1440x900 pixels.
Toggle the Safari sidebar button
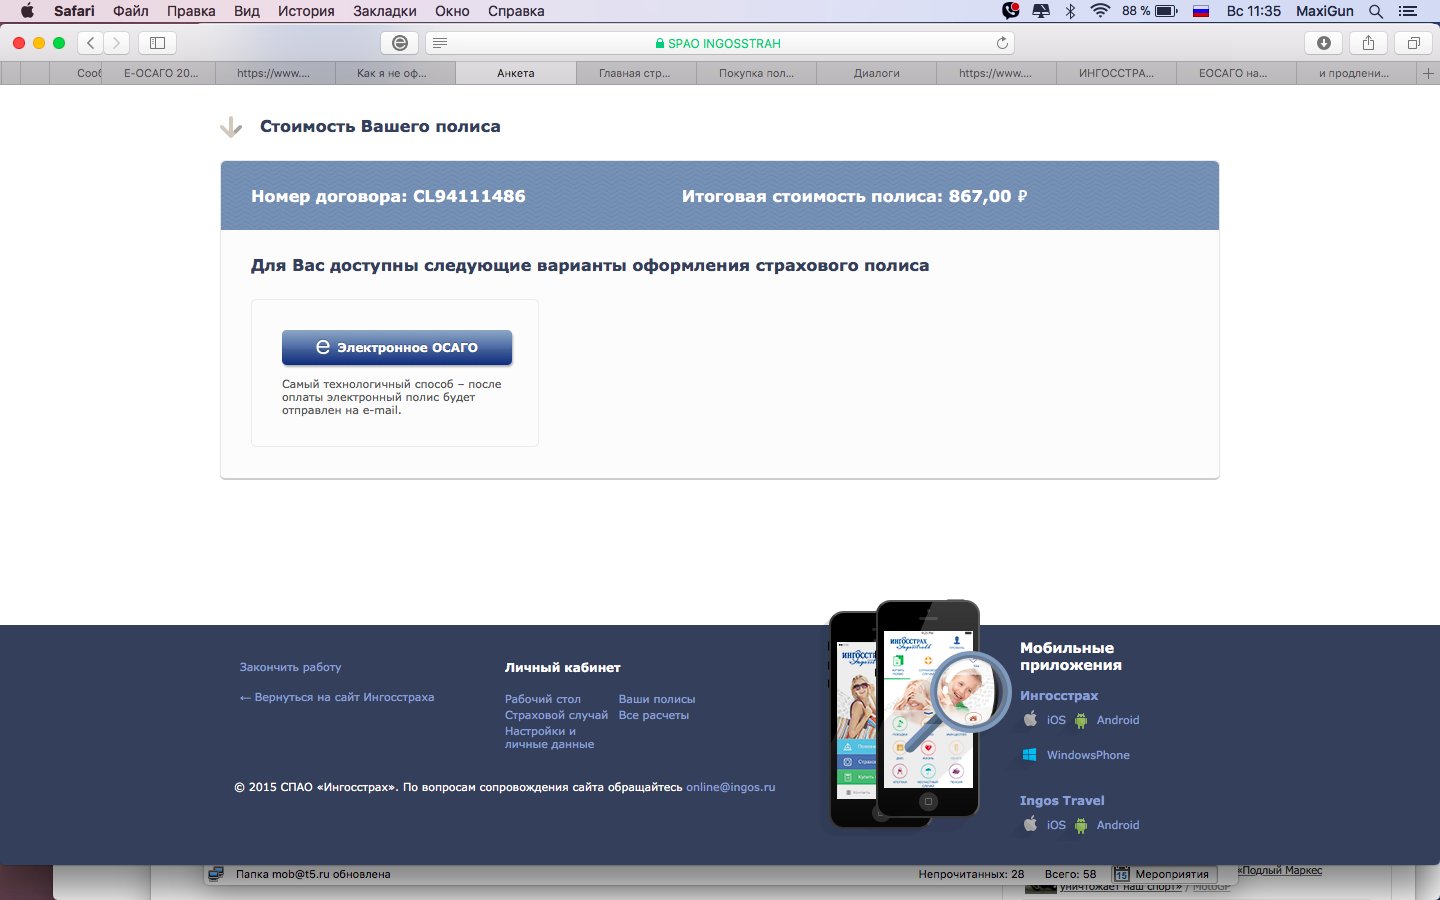pos(157,43)
